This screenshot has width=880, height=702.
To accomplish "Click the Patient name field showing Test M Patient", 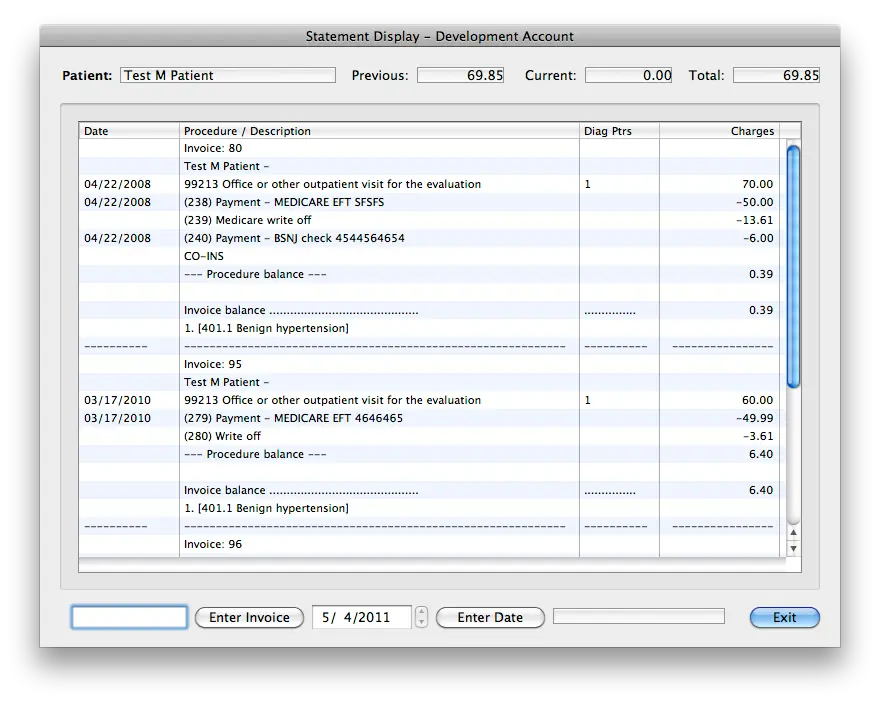I will [227, 74].
